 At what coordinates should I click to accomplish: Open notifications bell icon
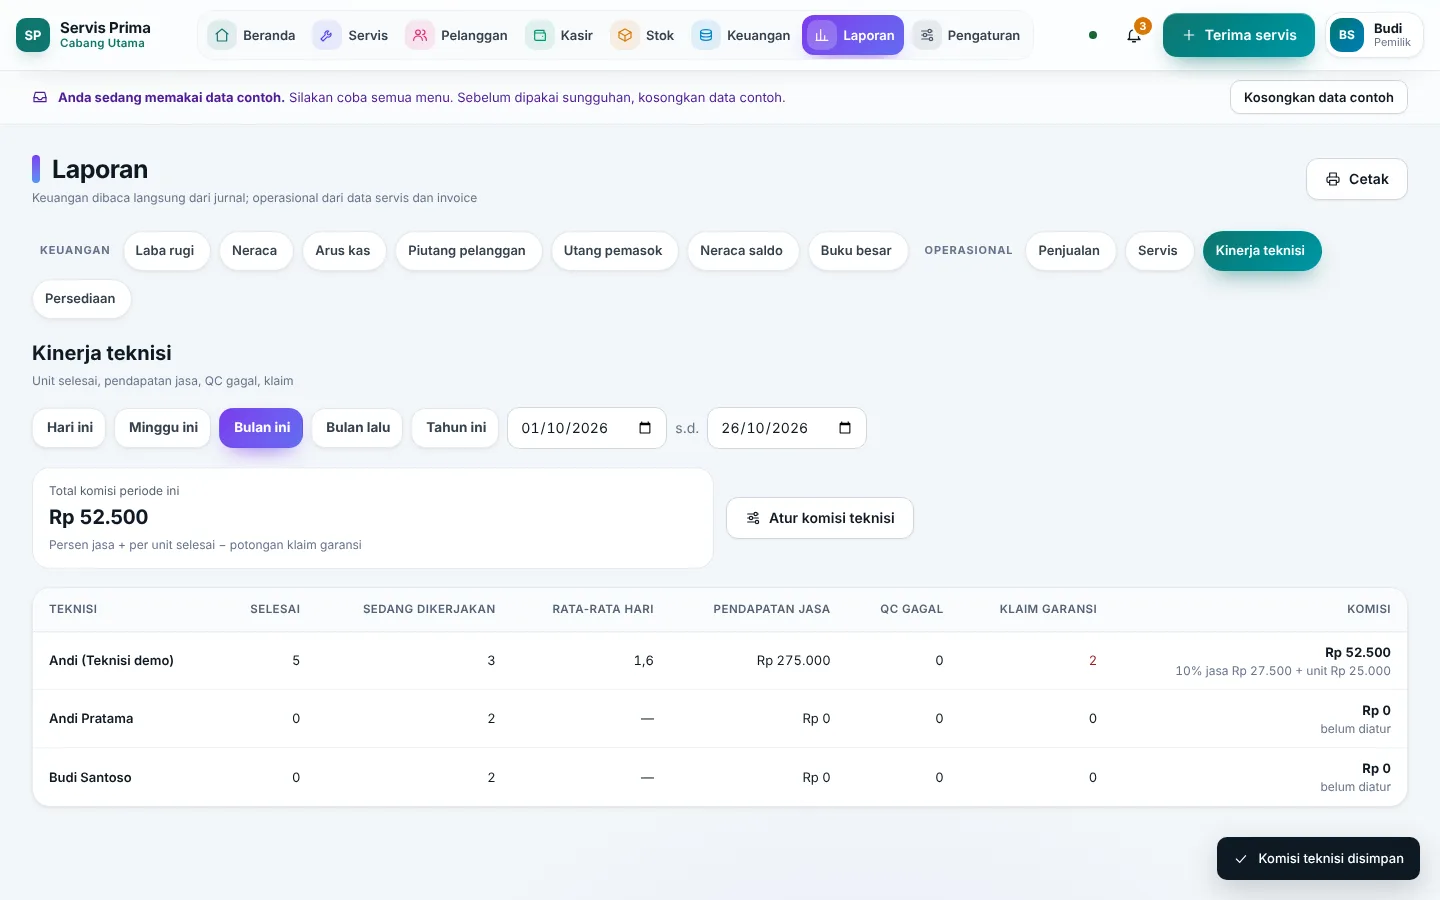pos(1134,35)
